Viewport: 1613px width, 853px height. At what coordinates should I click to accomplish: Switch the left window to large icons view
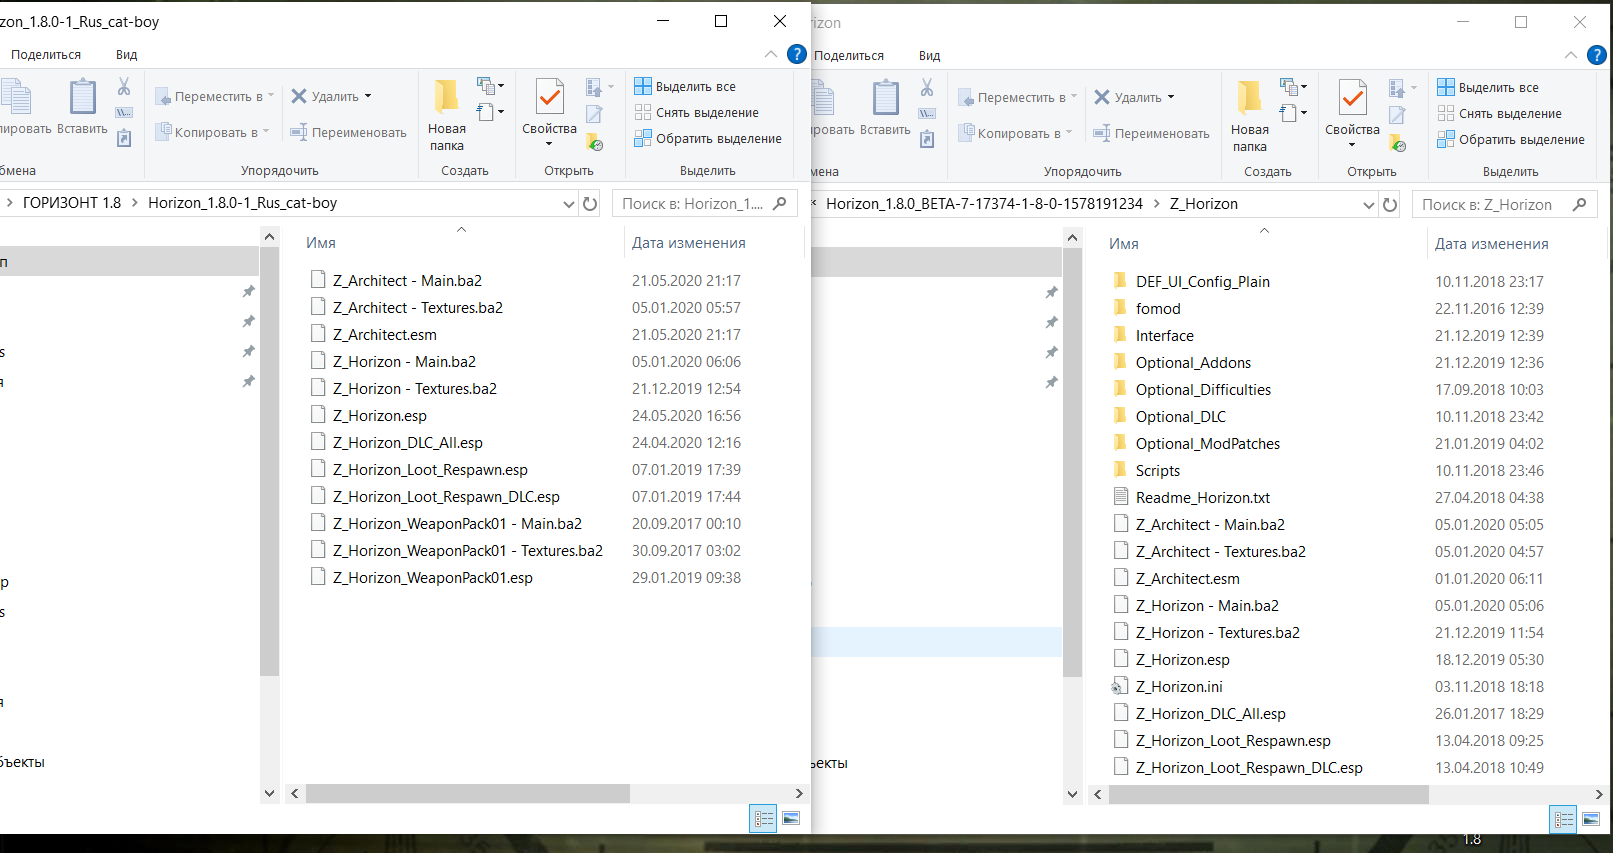point(791,819)
